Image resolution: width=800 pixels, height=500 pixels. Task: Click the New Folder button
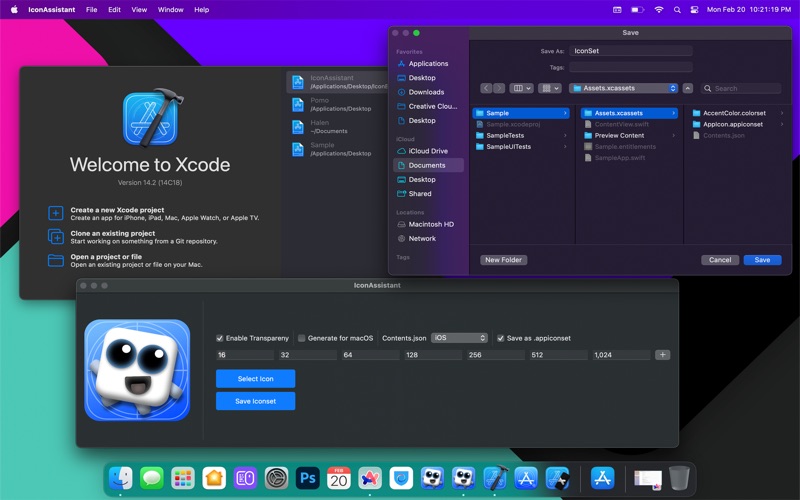(x=503, y=260)
